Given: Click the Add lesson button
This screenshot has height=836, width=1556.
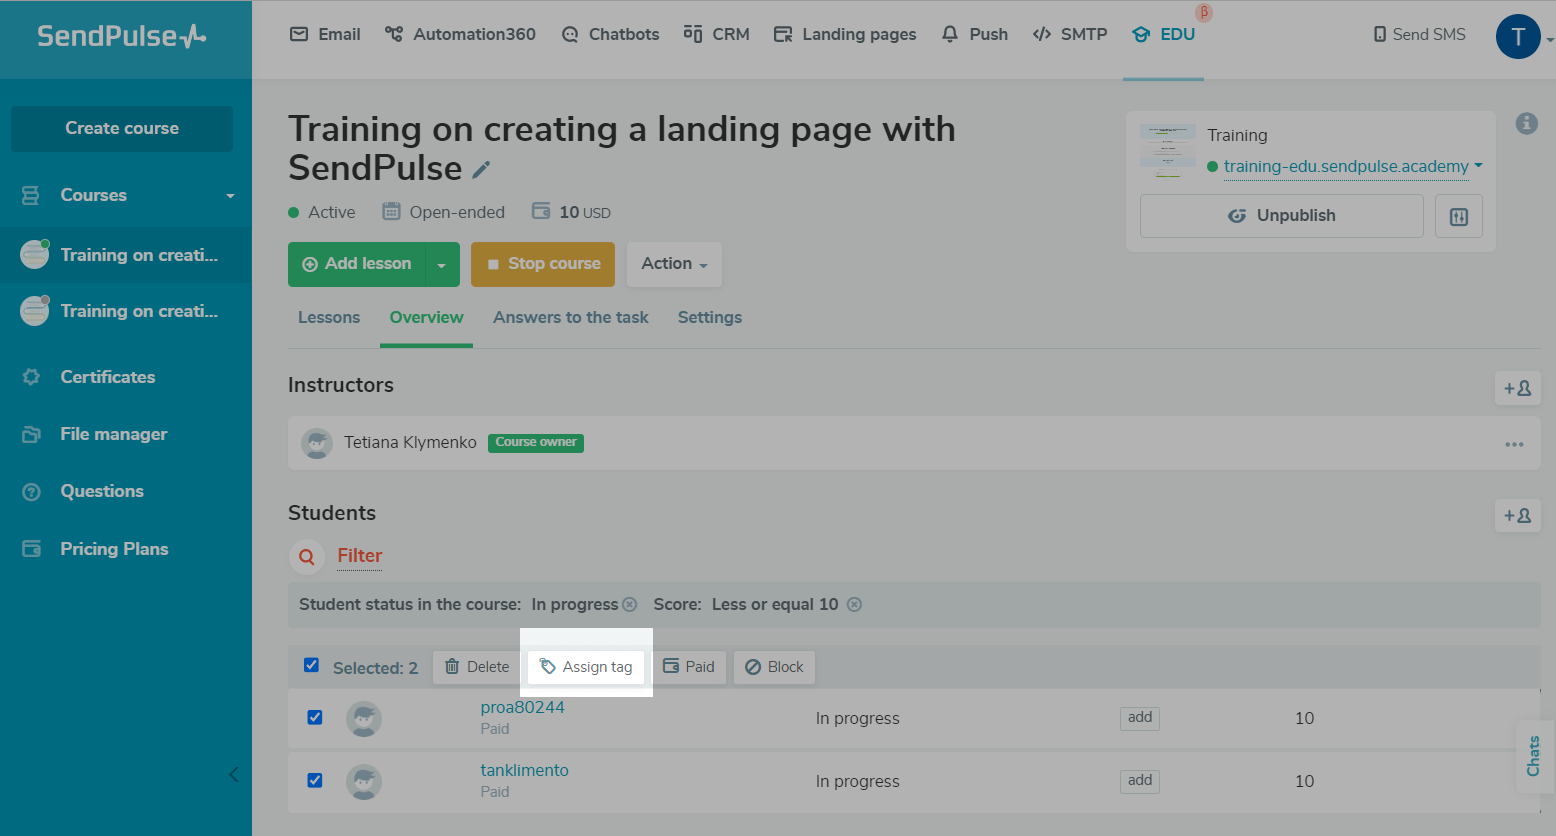Looking at the screenshot, I should pos(357,264).
